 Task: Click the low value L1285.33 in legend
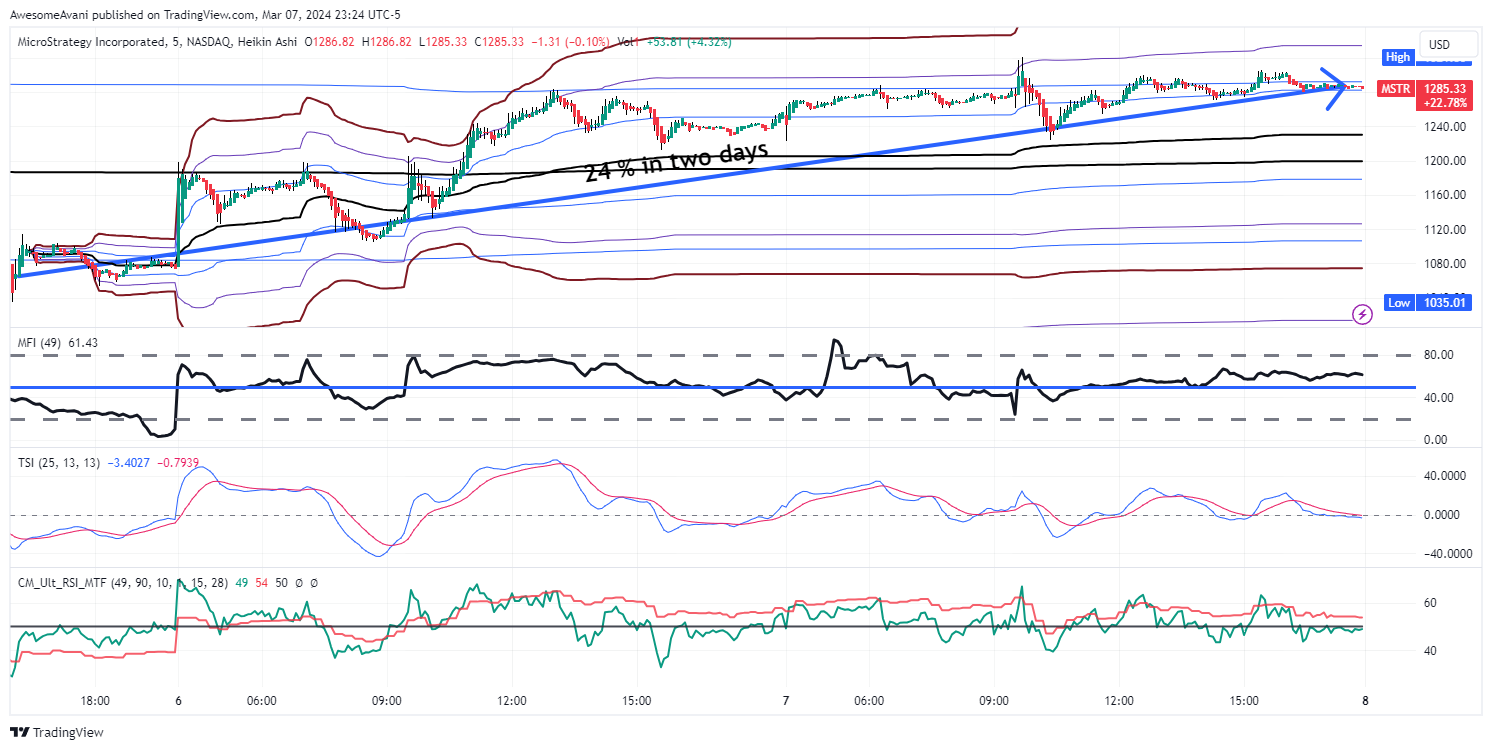point(443,42)
